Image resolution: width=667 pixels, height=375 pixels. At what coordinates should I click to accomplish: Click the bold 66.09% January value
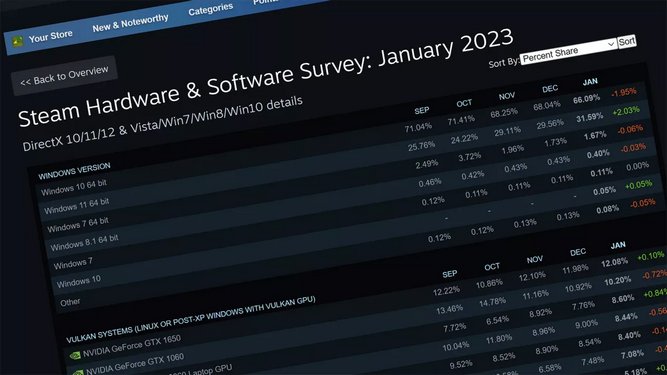pyautogui.click(x=587, y=99)
